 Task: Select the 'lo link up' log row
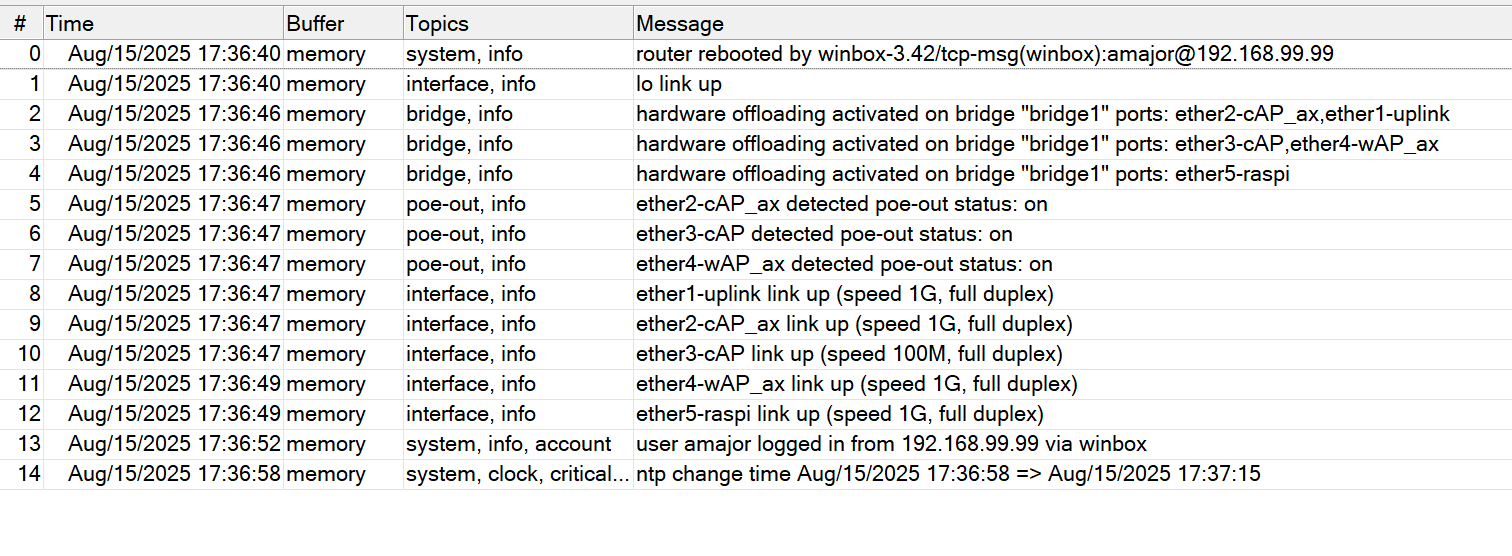pyautogui.click(x=679, y=84)
